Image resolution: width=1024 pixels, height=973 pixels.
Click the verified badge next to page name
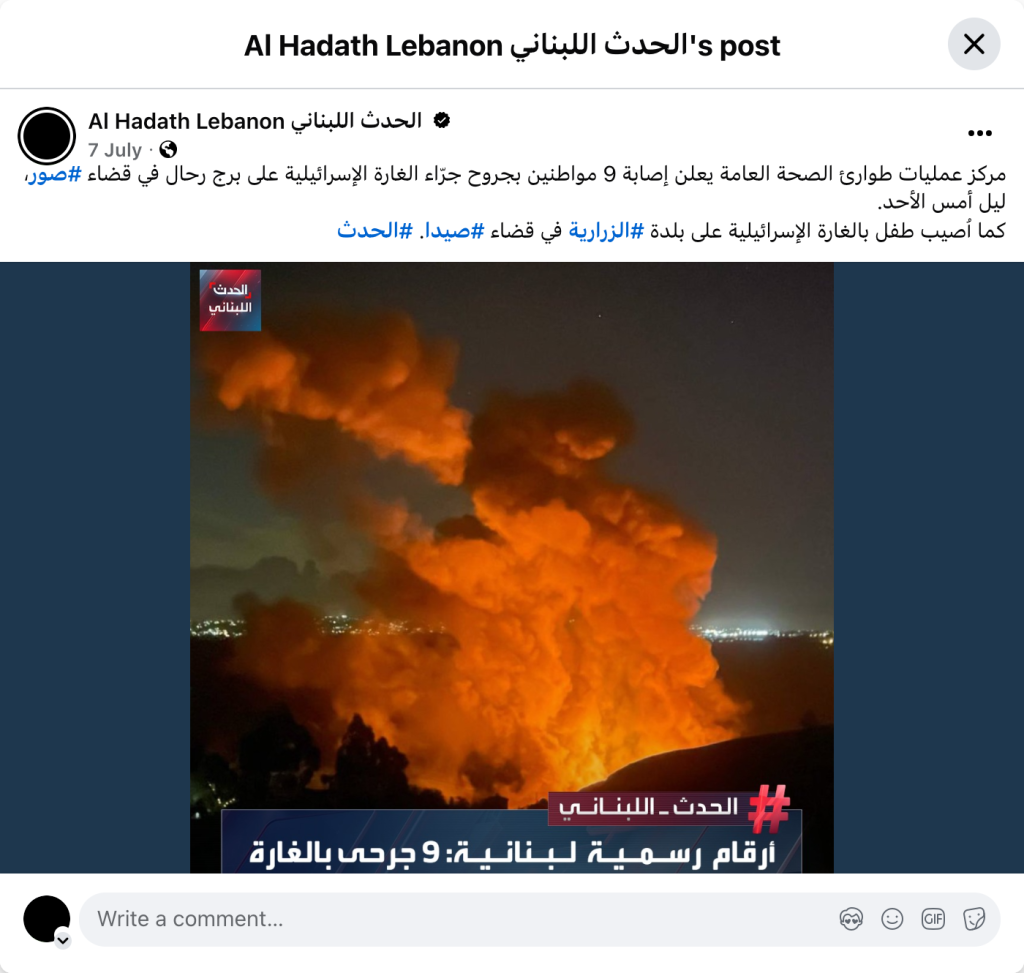[442, 121]
